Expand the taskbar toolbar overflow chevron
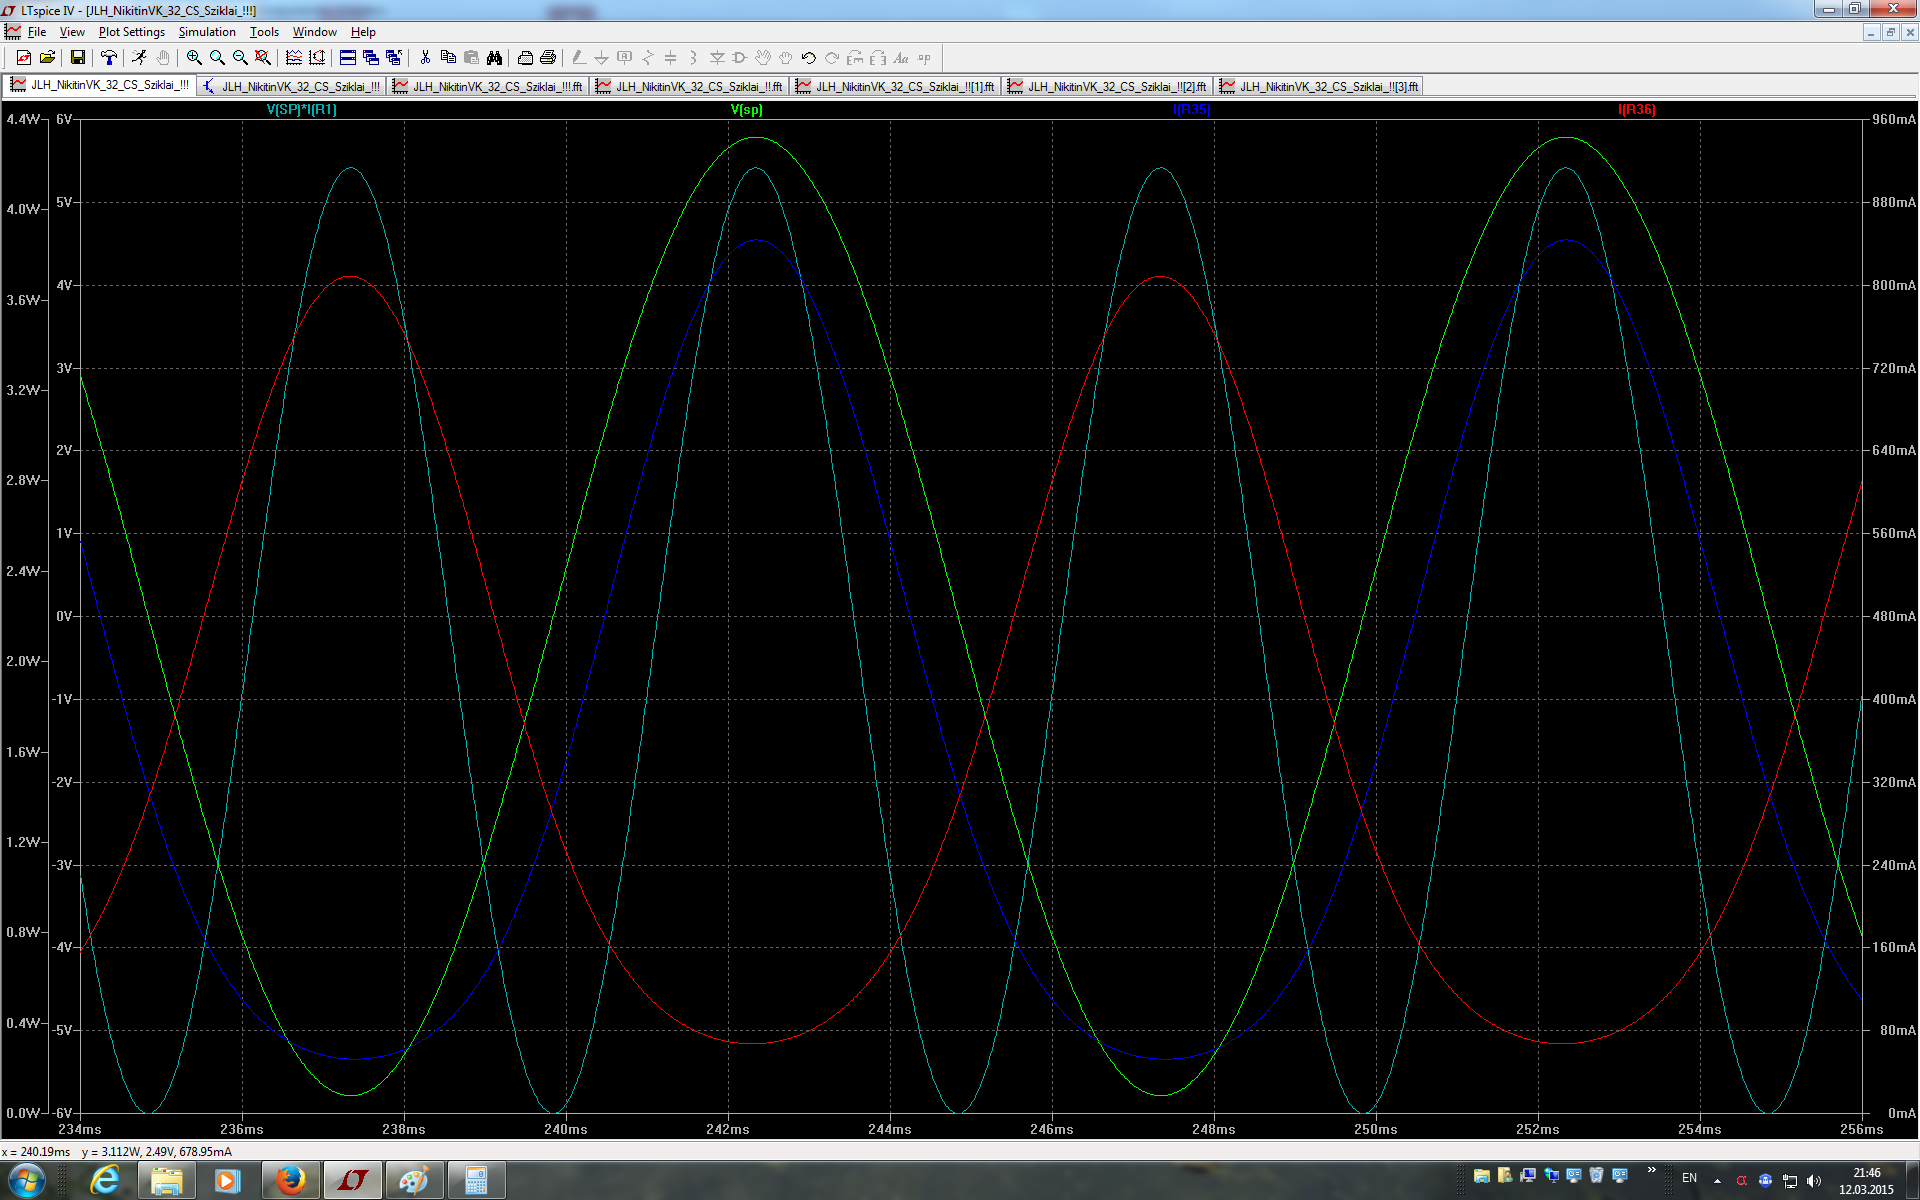Screen dimensions: 1920x1200 [x=1651, y=1170]
